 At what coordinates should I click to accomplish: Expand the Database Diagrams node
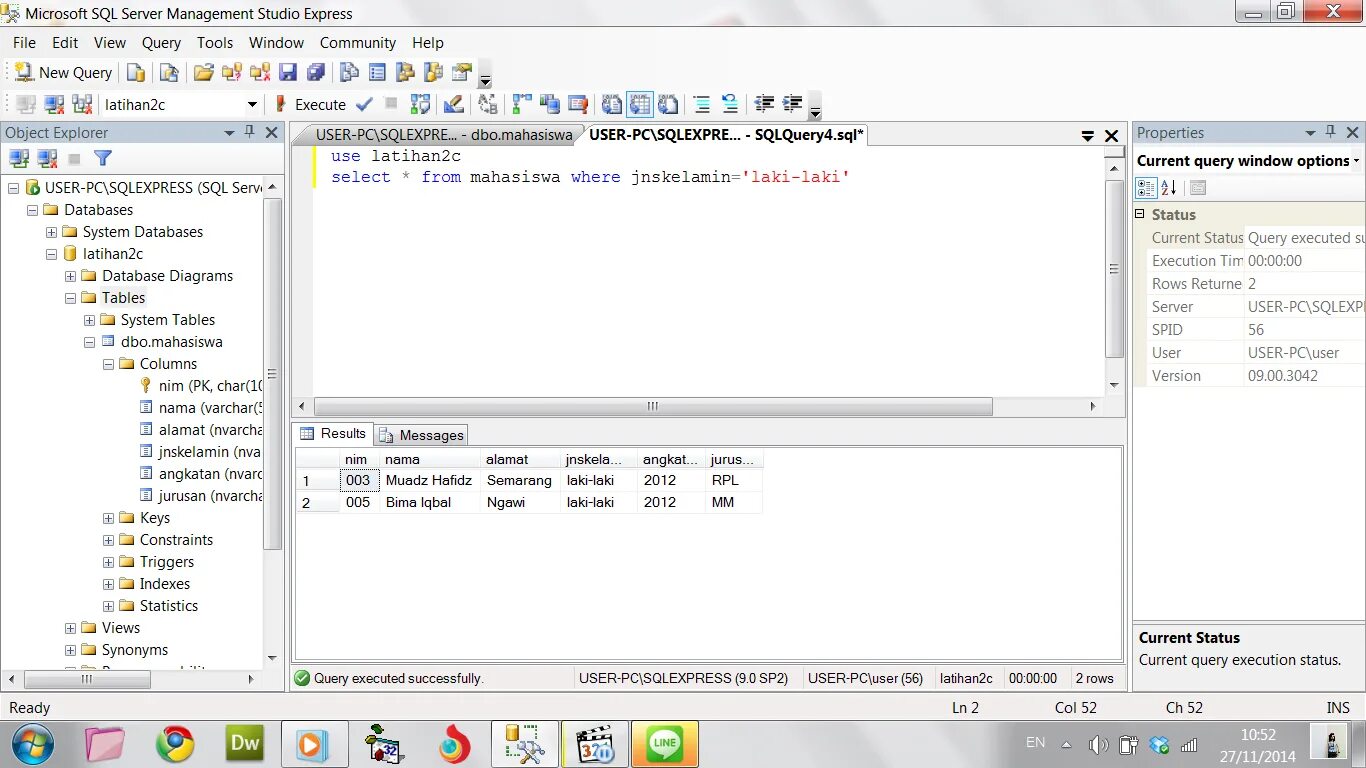(x=70, y=276)
